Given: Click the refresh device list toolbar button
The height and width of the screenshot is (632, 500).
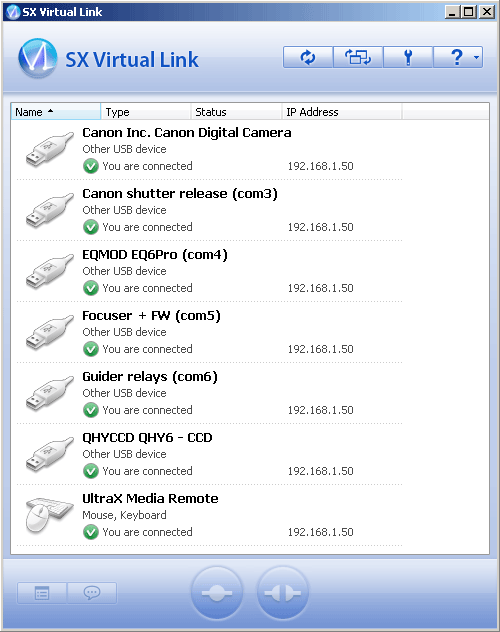Looking at the screenshot, I should [308, 57].
